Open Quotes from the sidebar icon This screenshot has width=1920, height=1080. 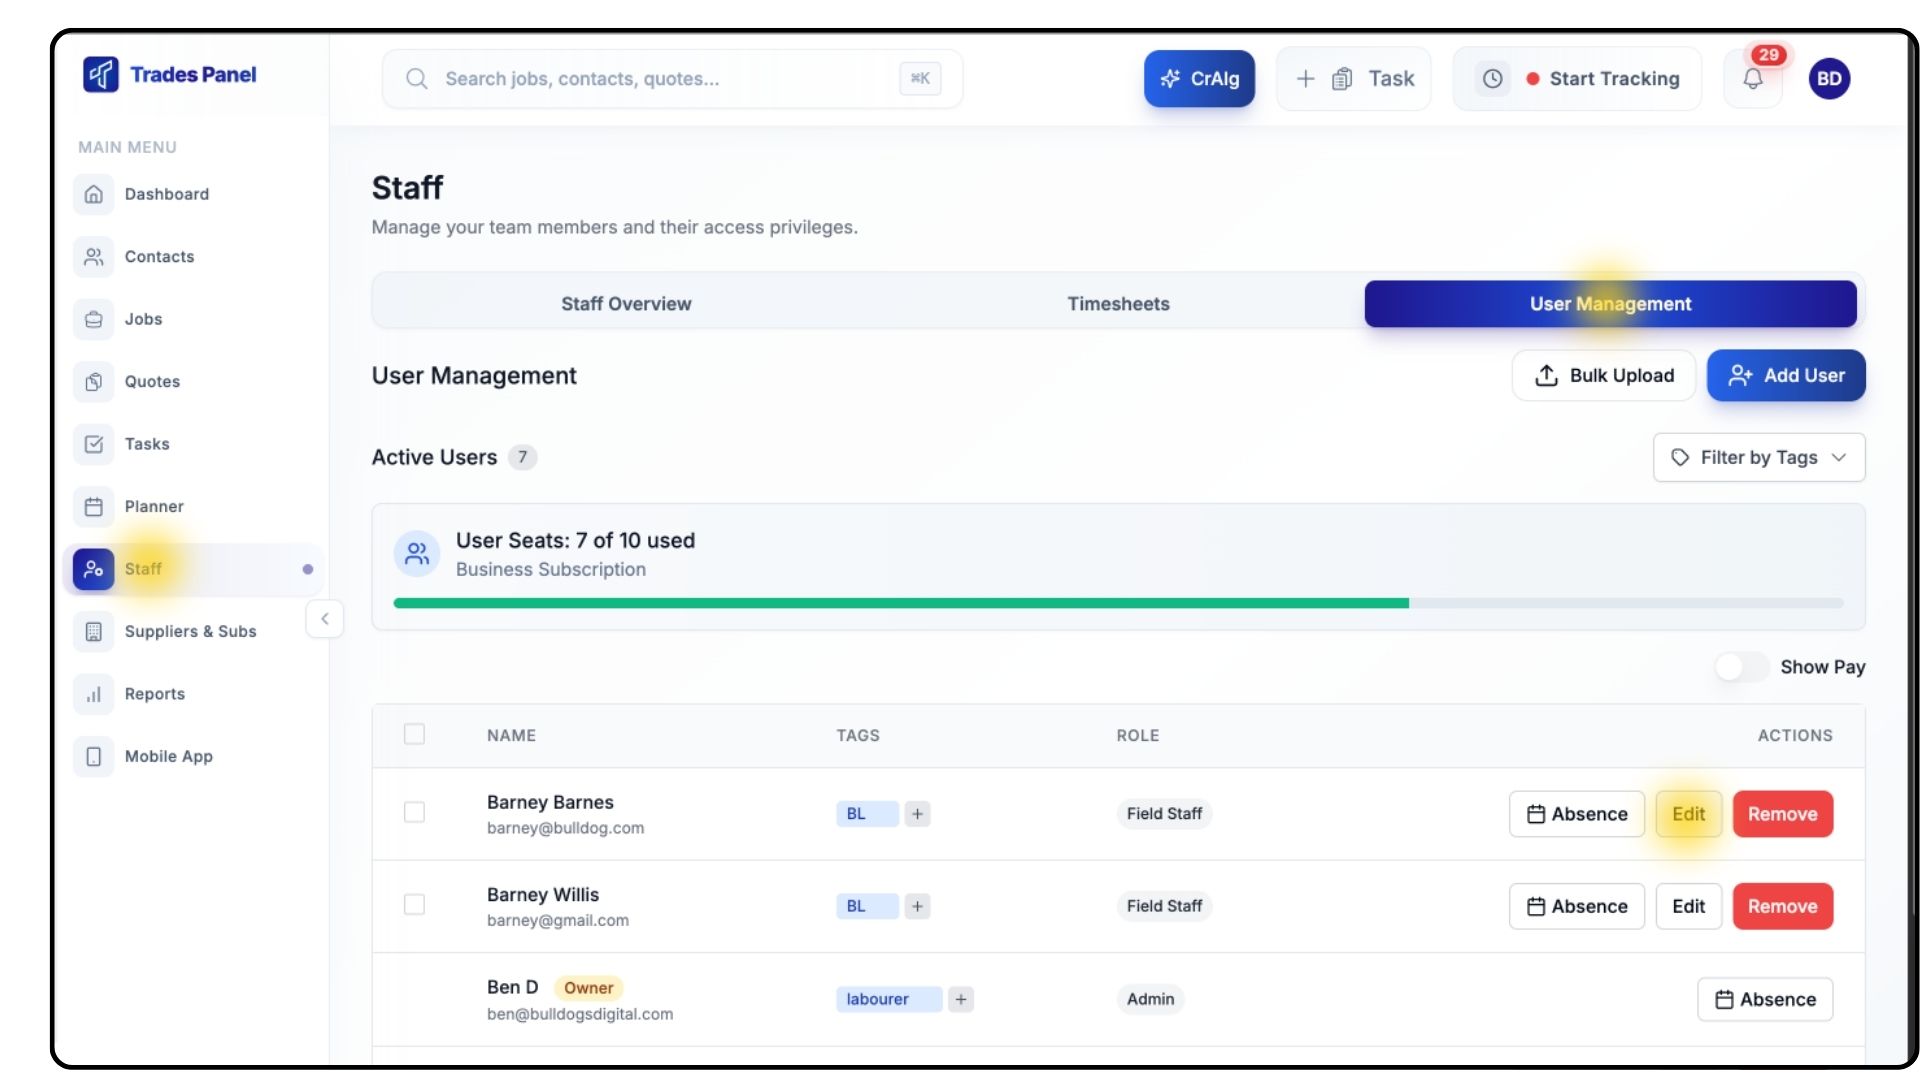tap(94, 382)
